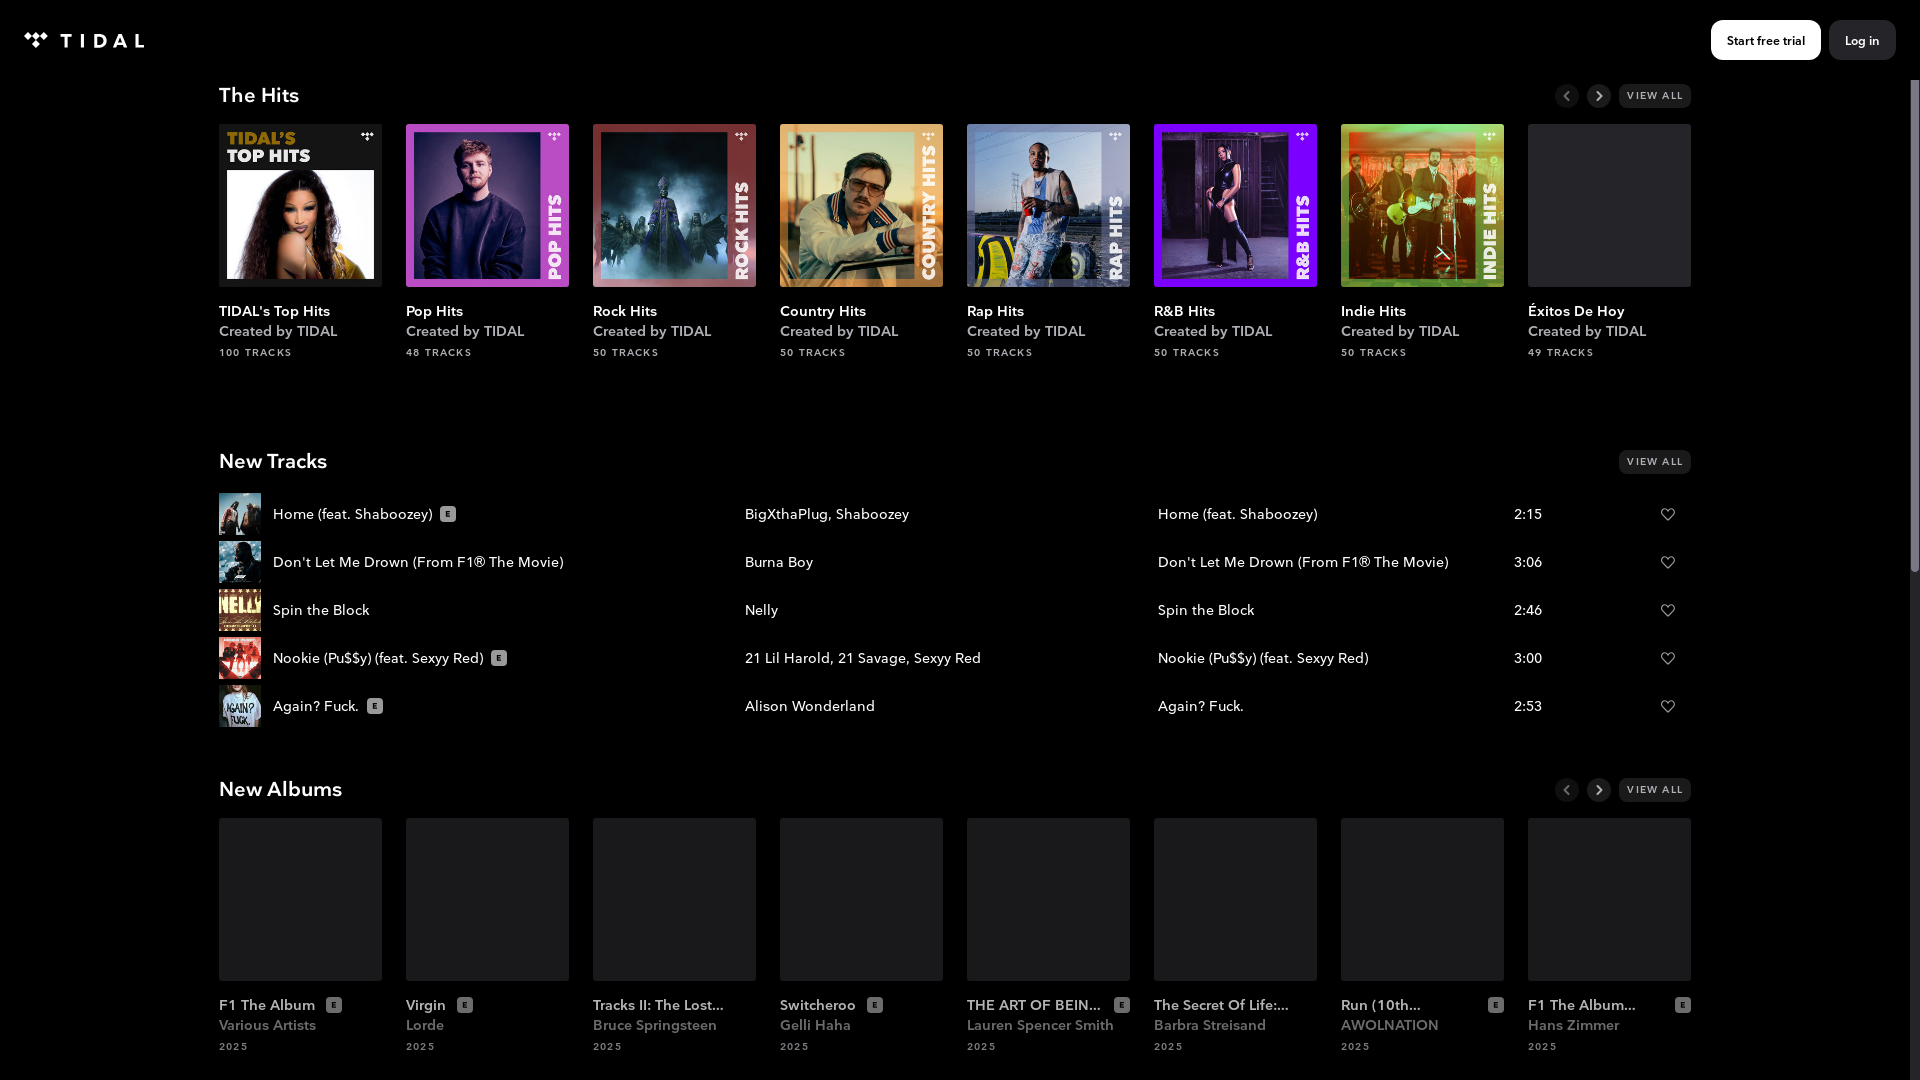Open TIDAL's Top Hits playlist cover
The height and width of the screenshot is (1080, 1920).
point(300,205)
